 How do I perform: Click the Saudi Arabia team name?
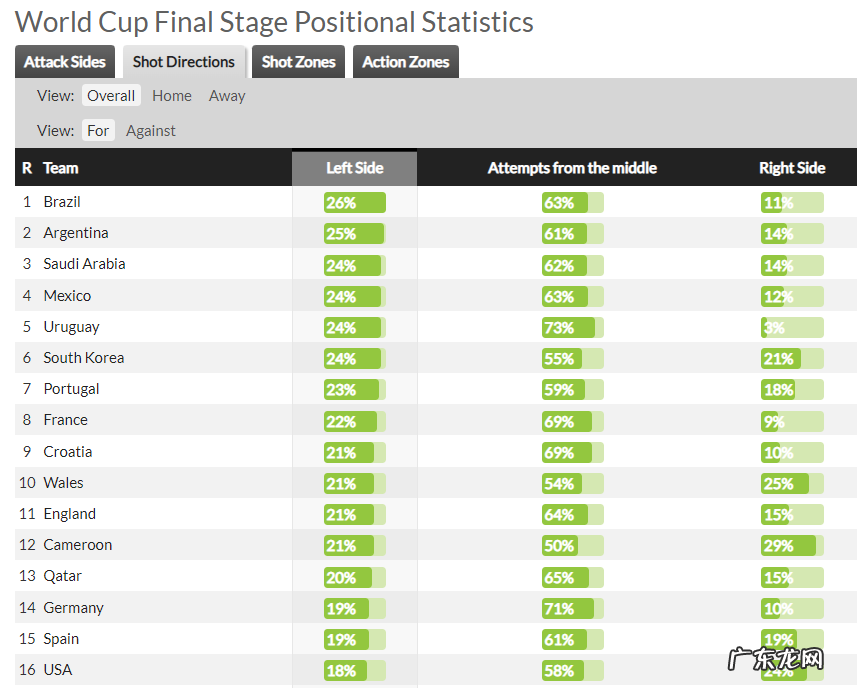[84, 264]
